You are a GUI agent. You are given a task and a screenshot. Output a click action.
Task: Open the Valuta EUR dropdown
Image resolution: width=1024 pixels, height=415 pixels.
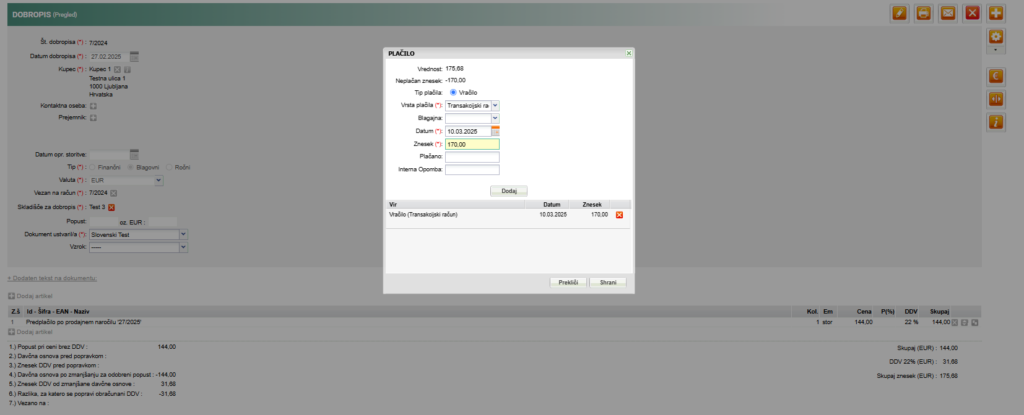159,180
